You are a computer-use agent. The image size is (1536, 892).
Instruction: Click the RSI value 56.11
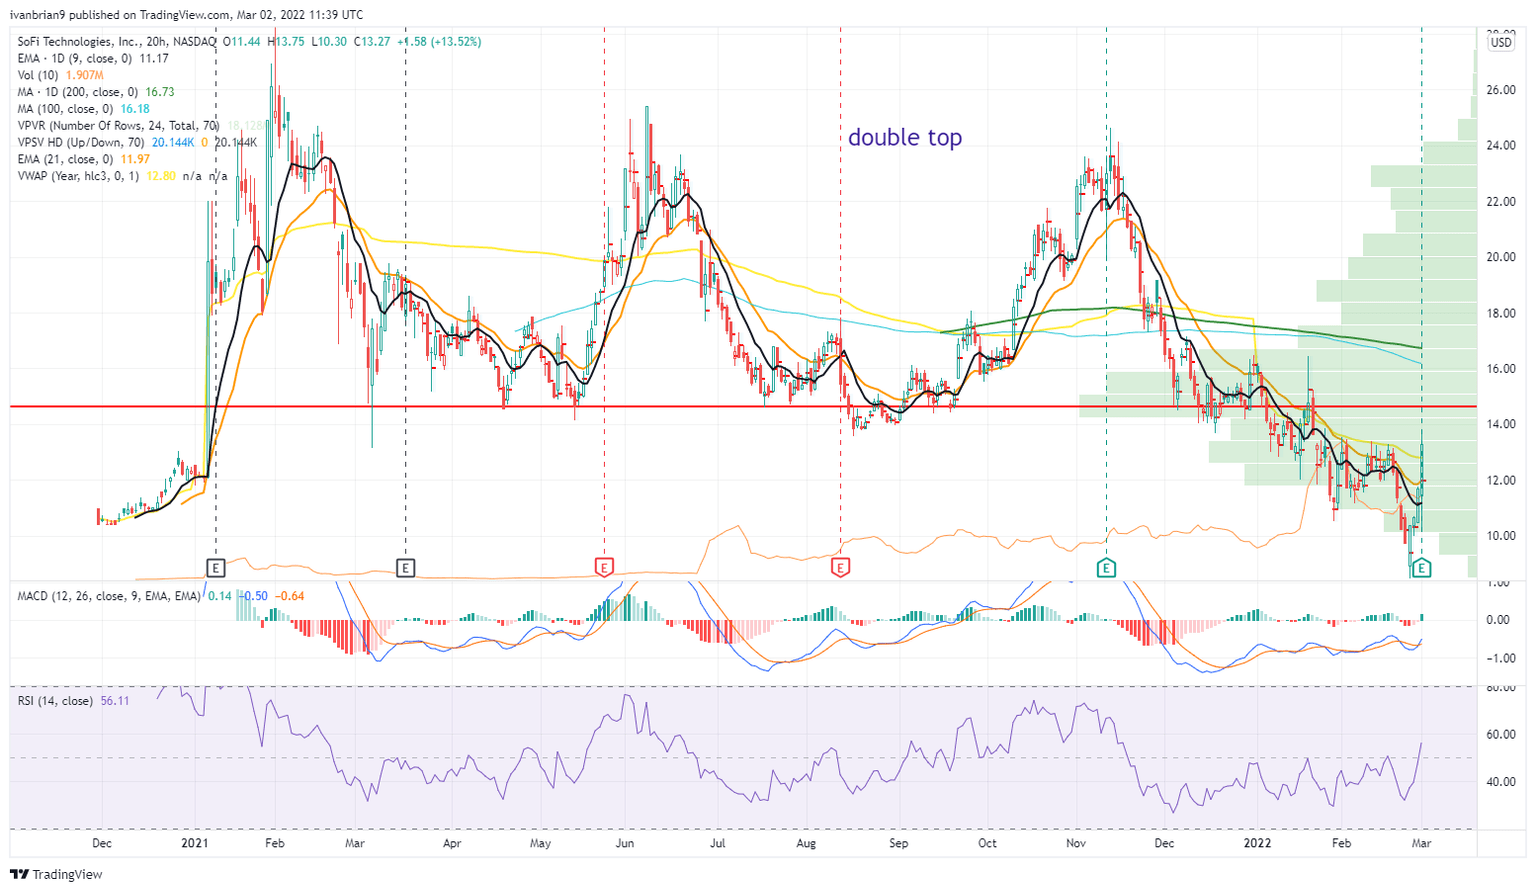pyautogui.click(x=116, y=701)
